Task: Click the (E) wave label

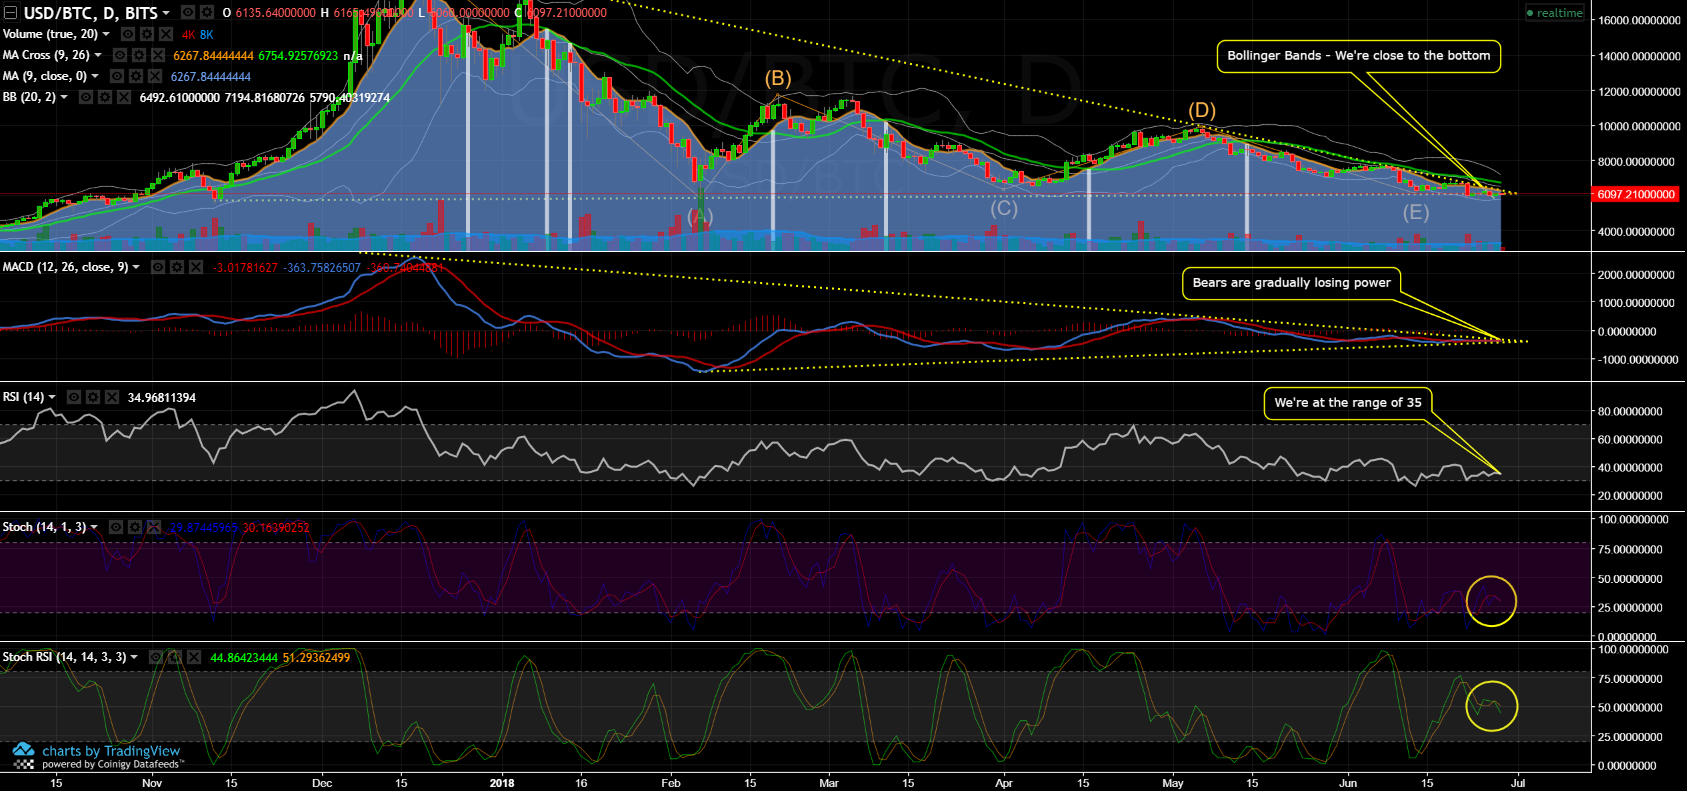Action: [1414, 212]
